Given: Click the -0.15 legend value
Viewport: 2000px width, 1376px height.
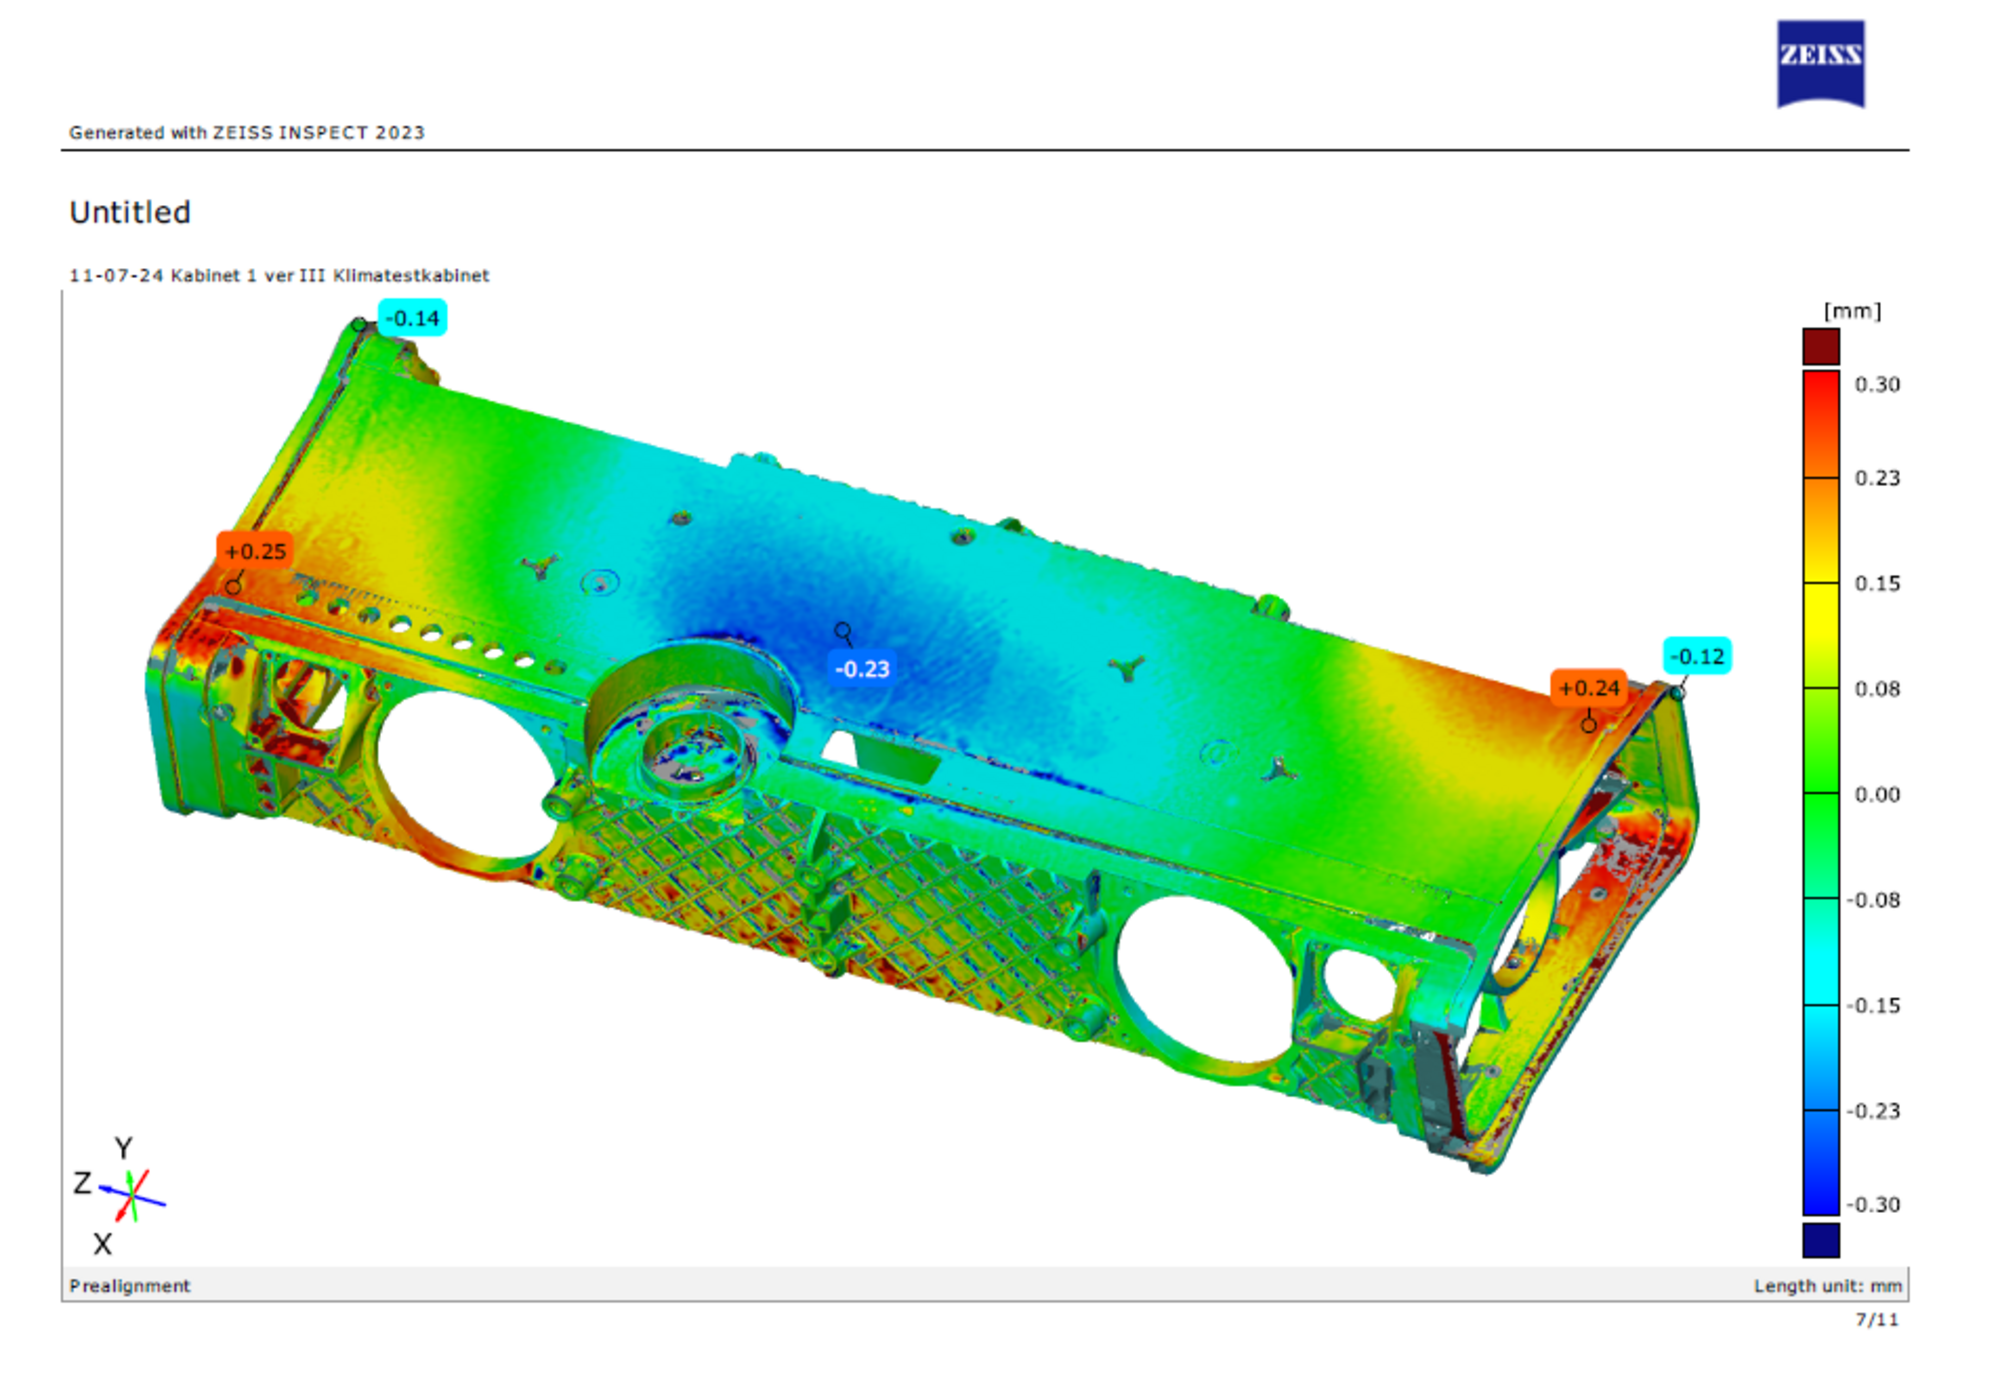Looking at the screenshot, I should (1873, 1006).
